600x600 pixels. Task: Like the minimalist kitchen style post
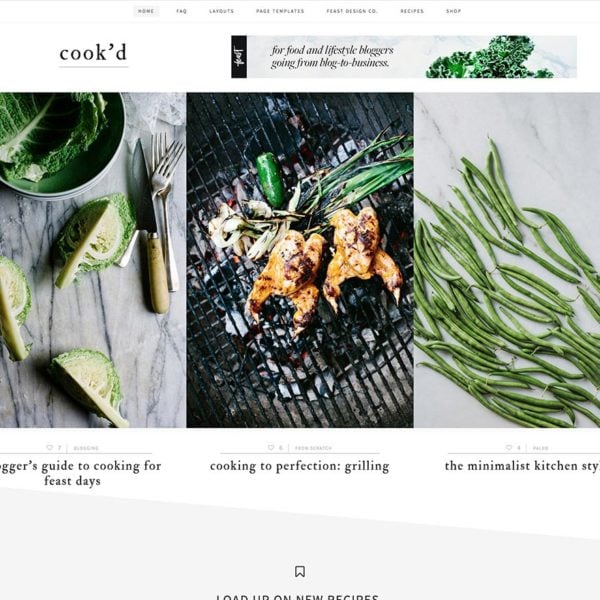509,447
